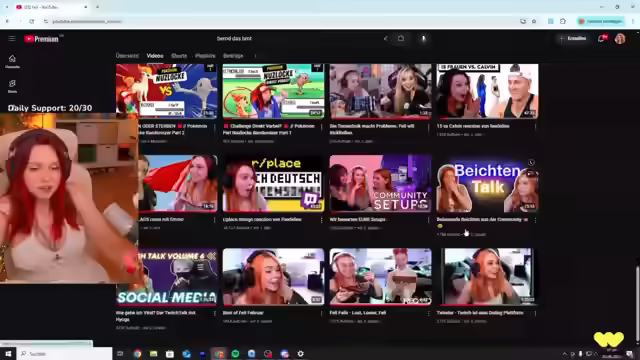This screenshot has width=640, height=360.
Task: Add Beichten Talk video to queue
Action: pos(531,173)
